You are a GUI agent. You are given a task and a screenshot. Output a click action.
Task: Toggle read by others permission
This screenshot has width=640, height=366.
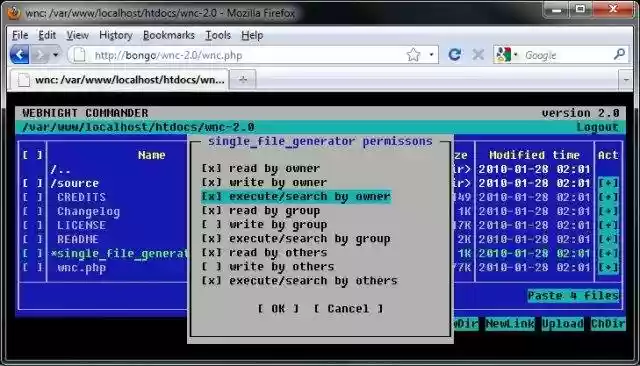(264, 253)
